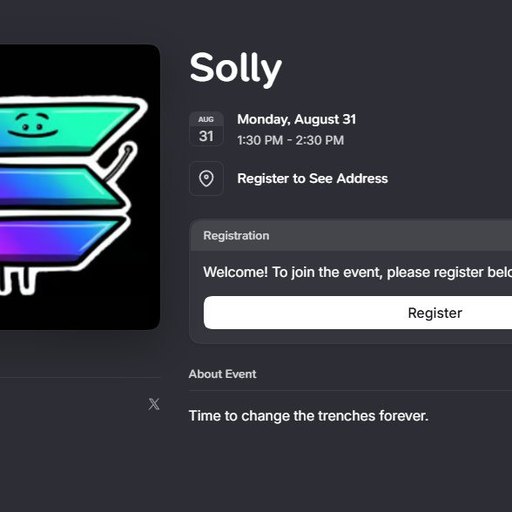This screenshot has height=512, width=512.
Task: Click the mascot's raised arm in cover image
Action: point(118,161)
